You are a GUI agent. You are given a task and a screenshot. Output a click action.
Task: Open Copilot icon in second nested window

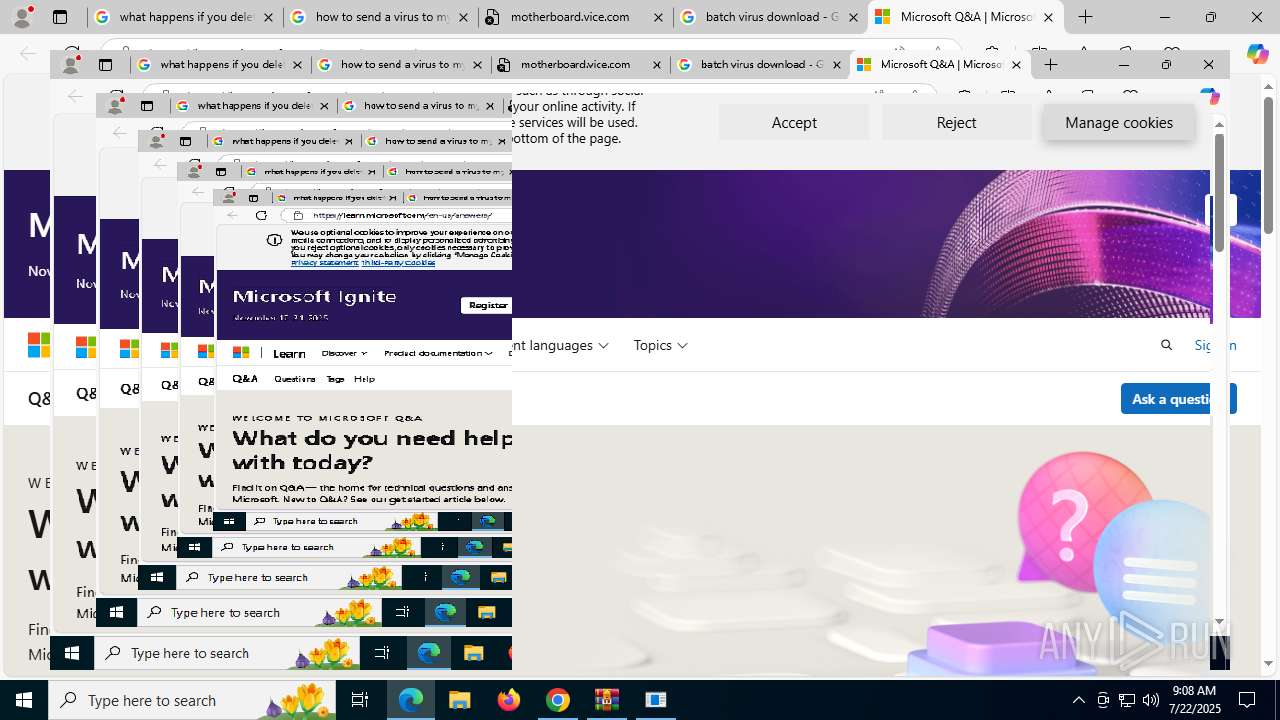[x=1211, y=96]
